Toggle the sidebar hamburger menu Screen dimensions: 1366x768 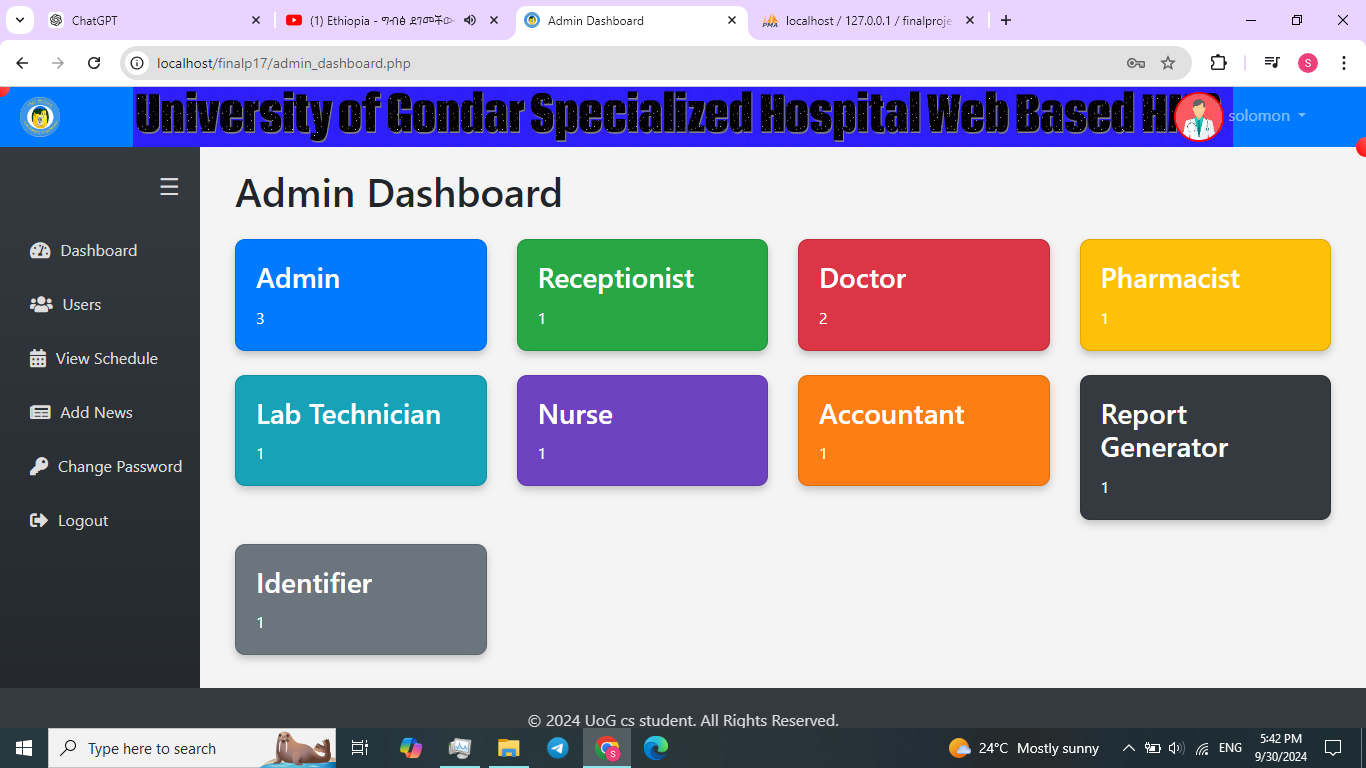pyautogui.click(x=169, y=187)
